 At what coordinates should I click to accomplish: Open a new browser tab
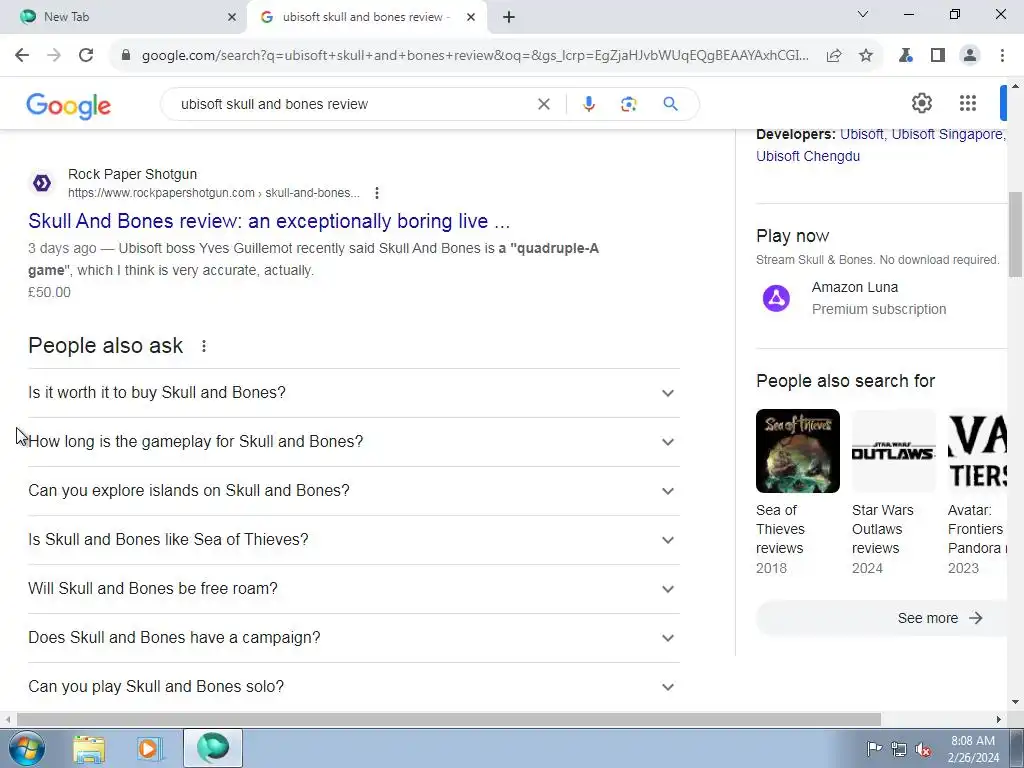click(509, 17)
